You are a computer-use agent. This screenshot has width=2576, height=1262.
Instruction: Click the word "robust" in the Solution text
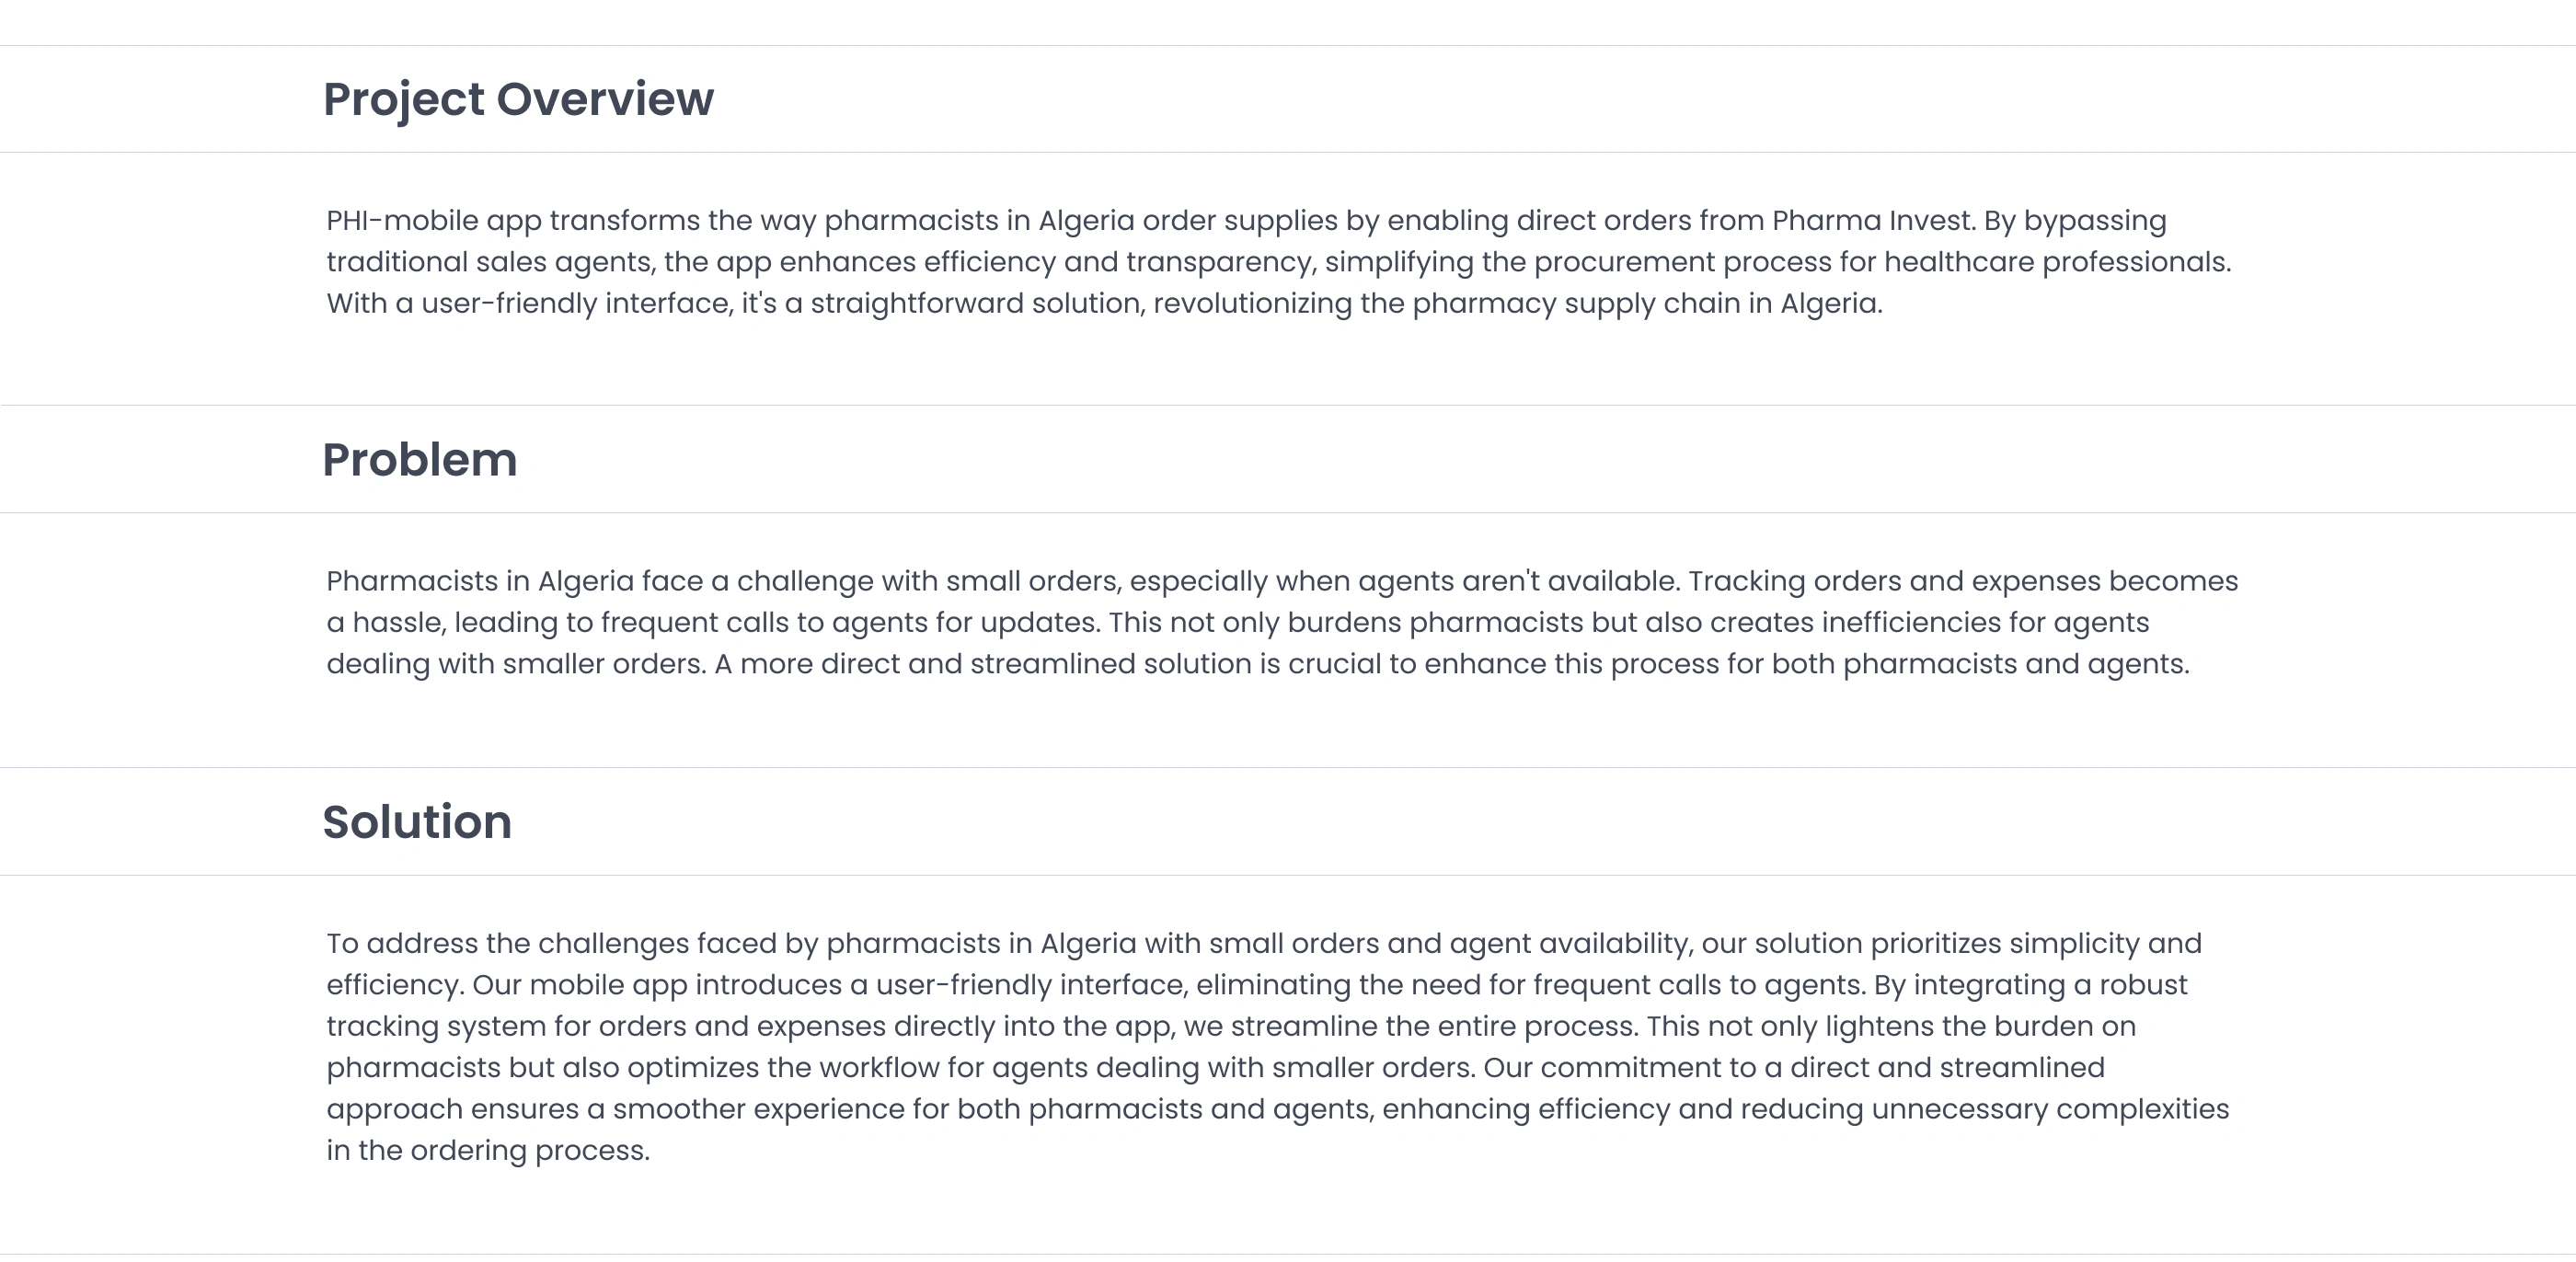(2142, 986)
